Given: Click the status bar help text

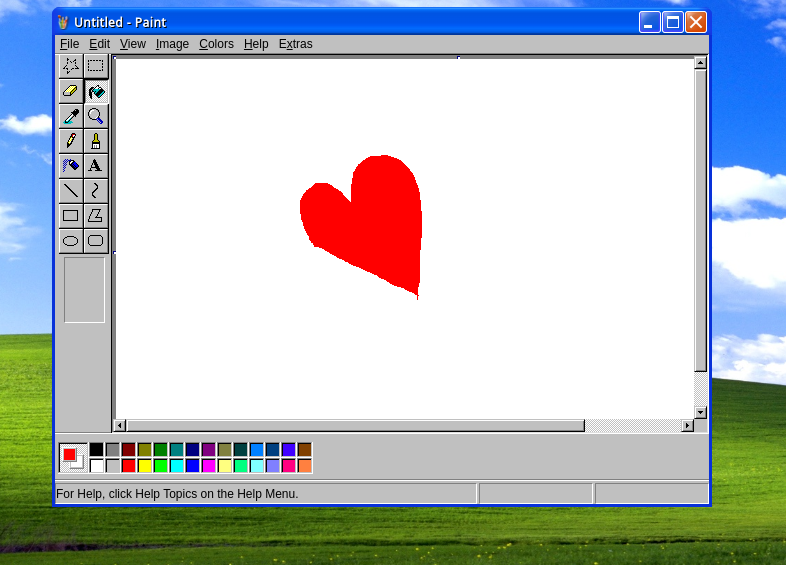Looking at the screenshot, I should [177, 494].
